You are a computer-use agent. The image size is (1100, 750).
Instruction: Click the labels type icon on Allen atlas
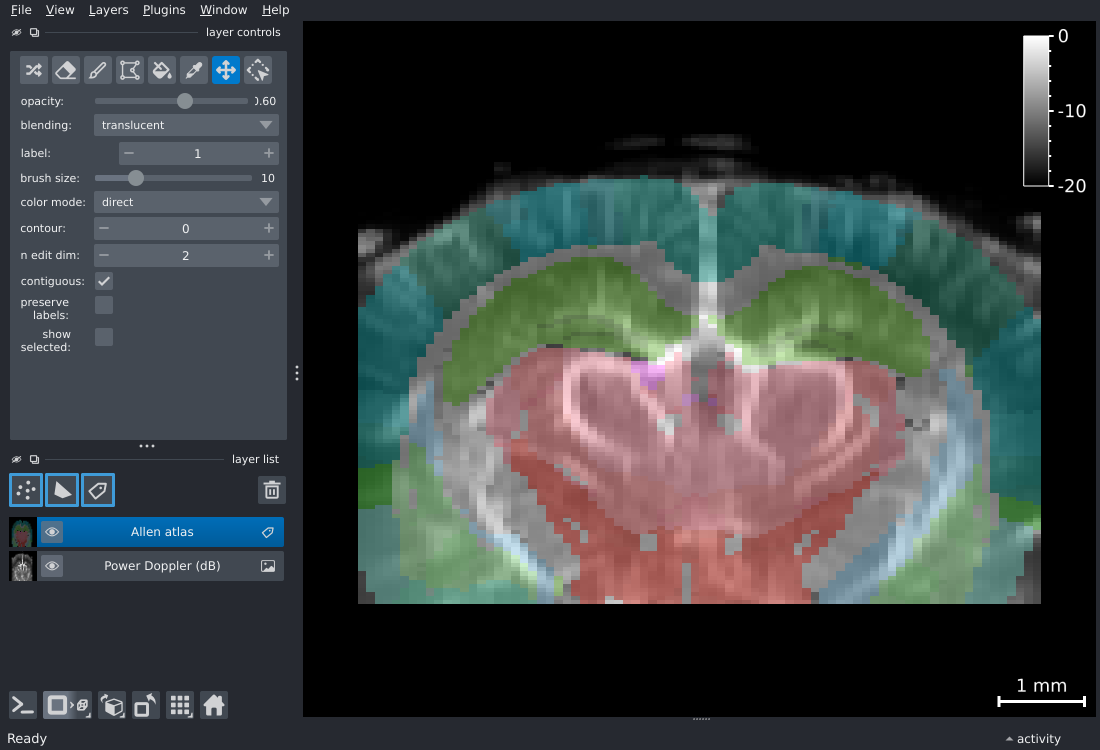coord(268,533)
